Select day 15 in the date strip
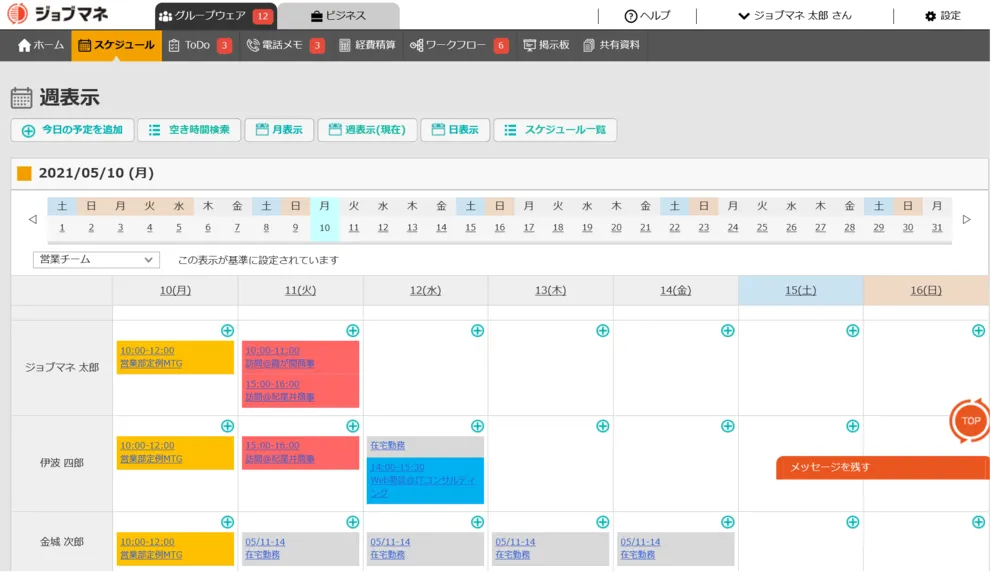Image resolution: width=1000 pixels, height=577 pixels. coord(471,228)
